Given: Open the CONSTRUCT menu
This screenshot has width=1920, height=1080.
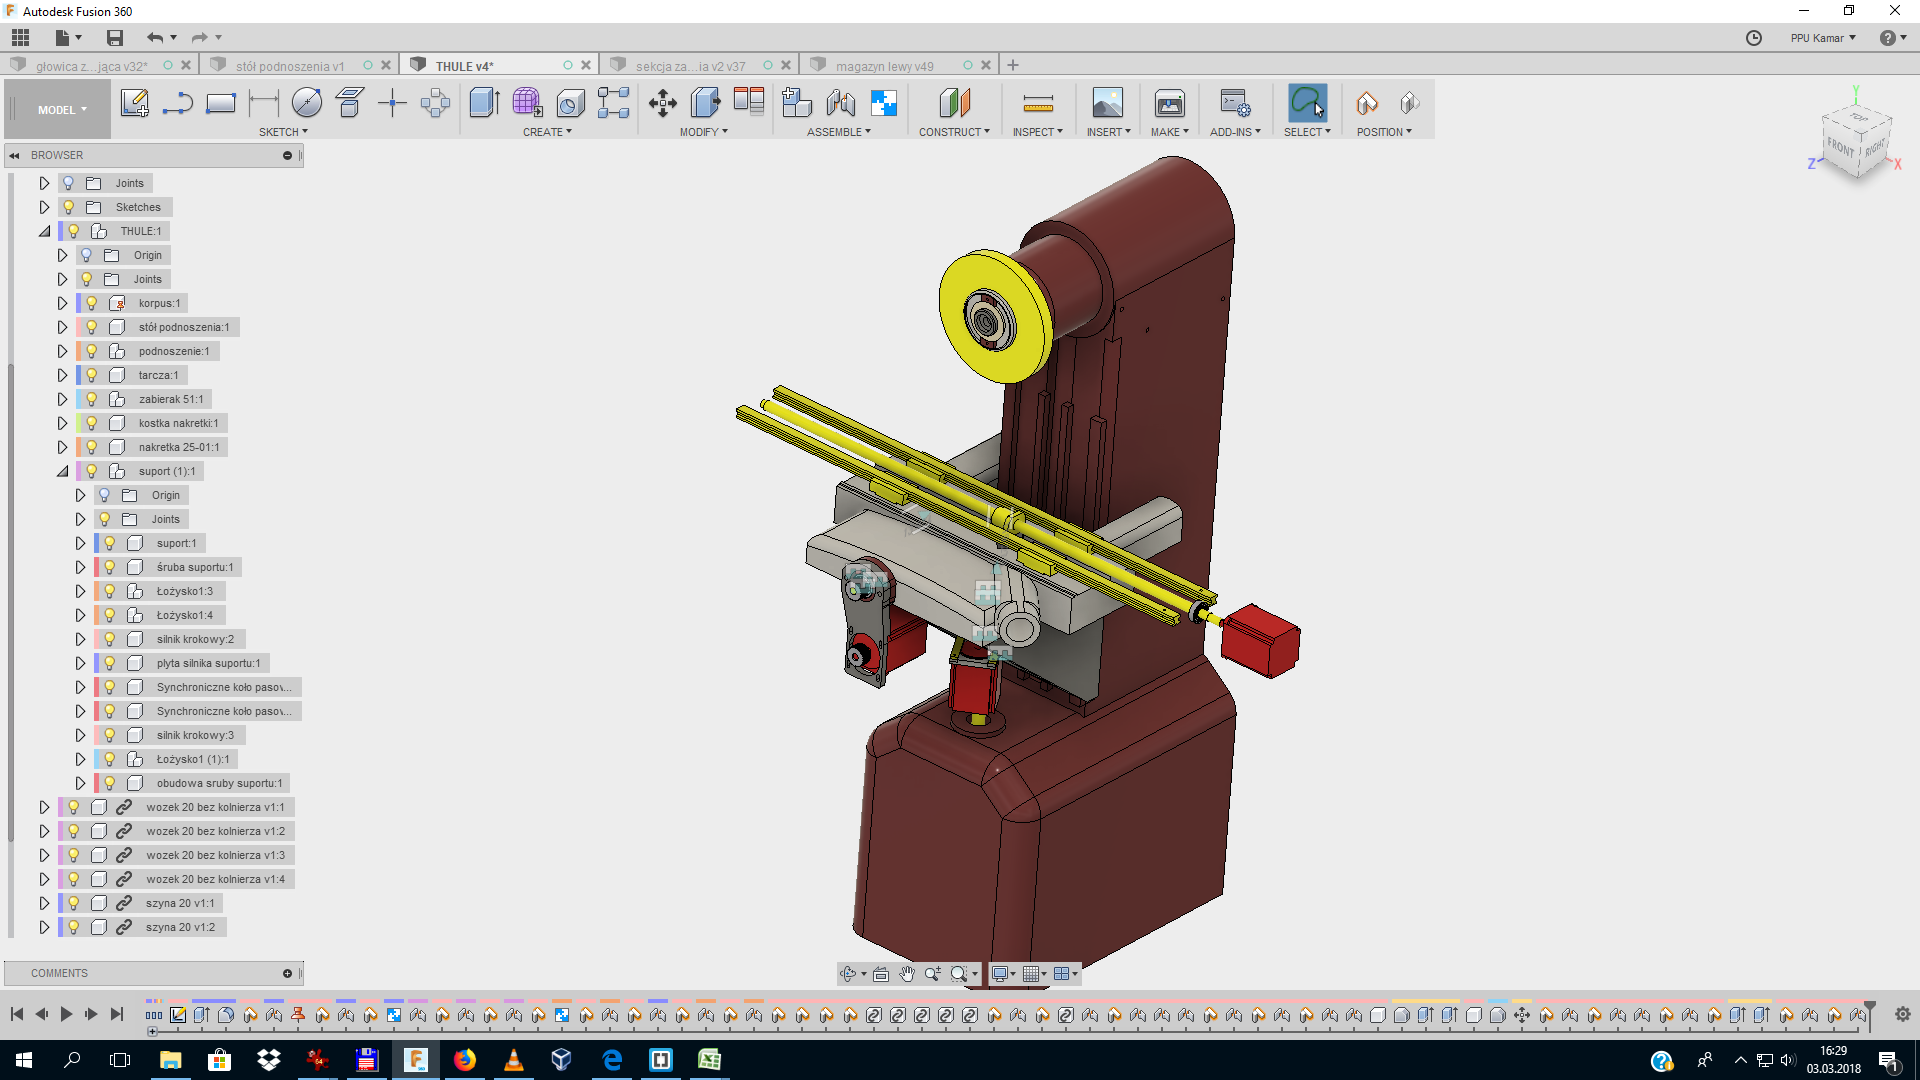Looking at the screenshot, I should 954,132.
